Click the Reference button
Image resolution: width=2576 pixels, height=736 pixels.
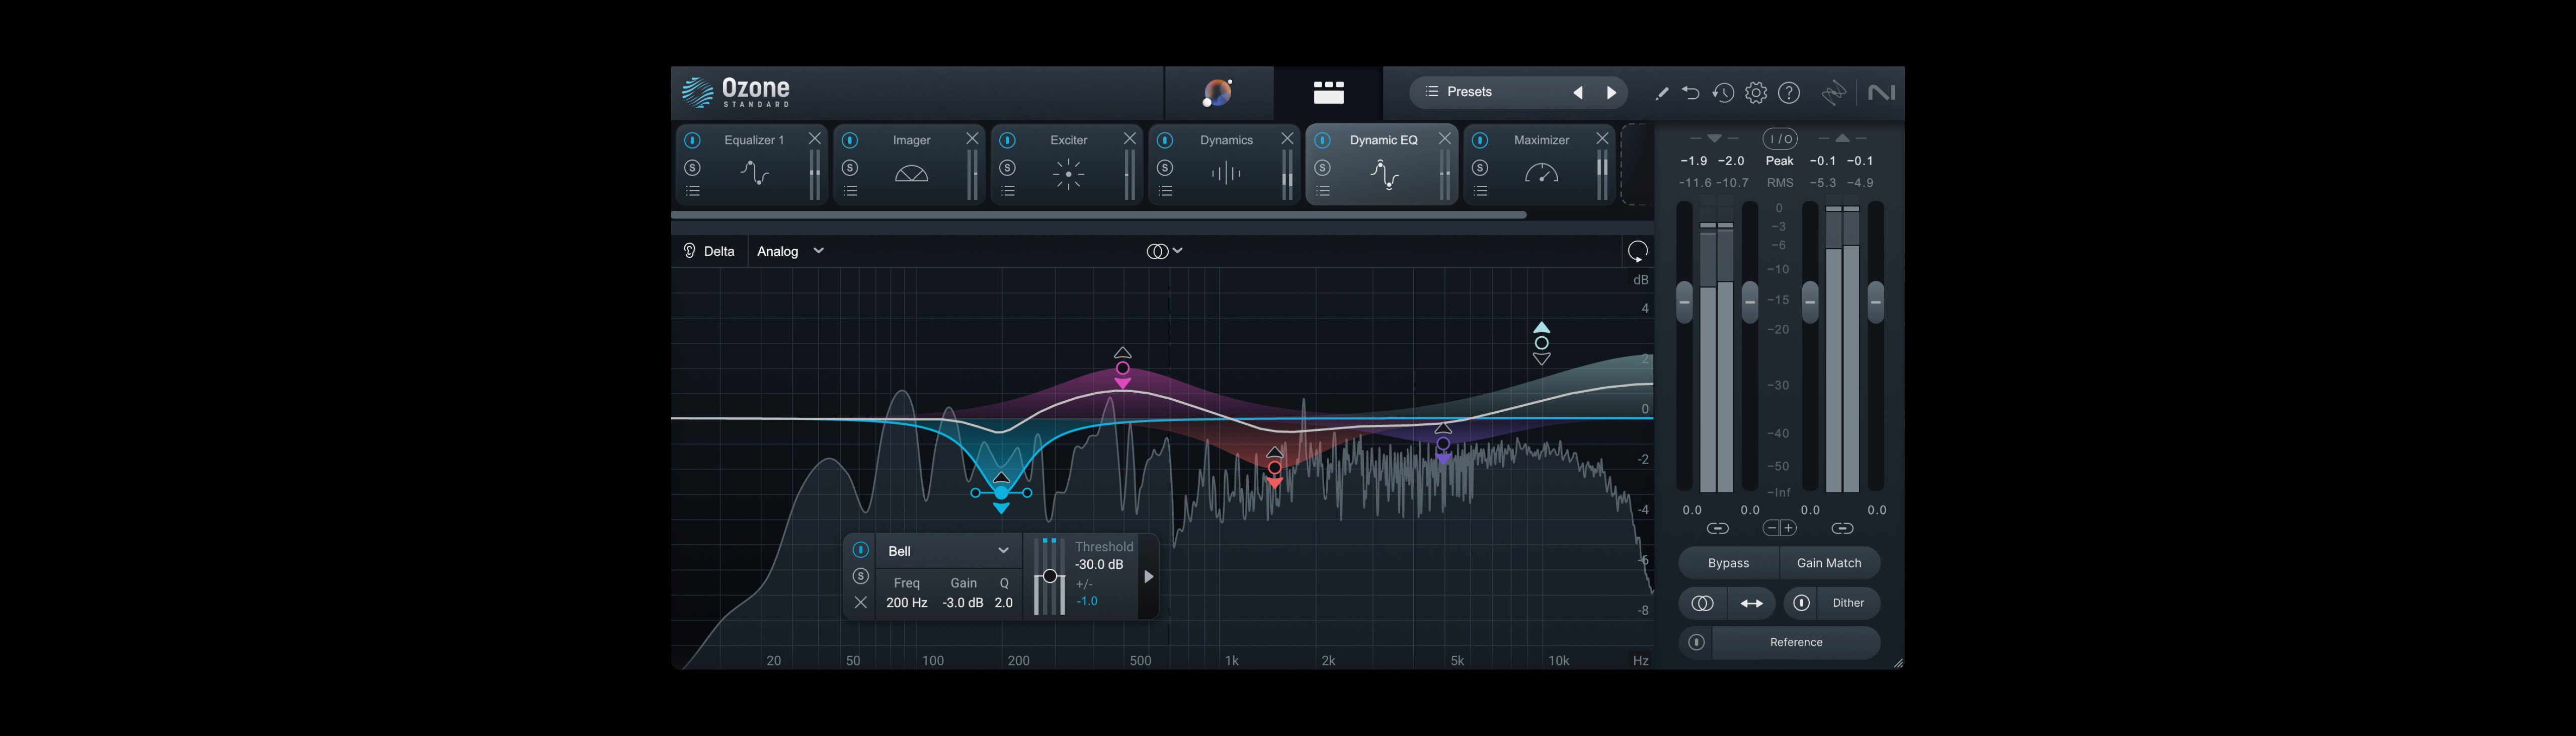[x=1796, y=642]
